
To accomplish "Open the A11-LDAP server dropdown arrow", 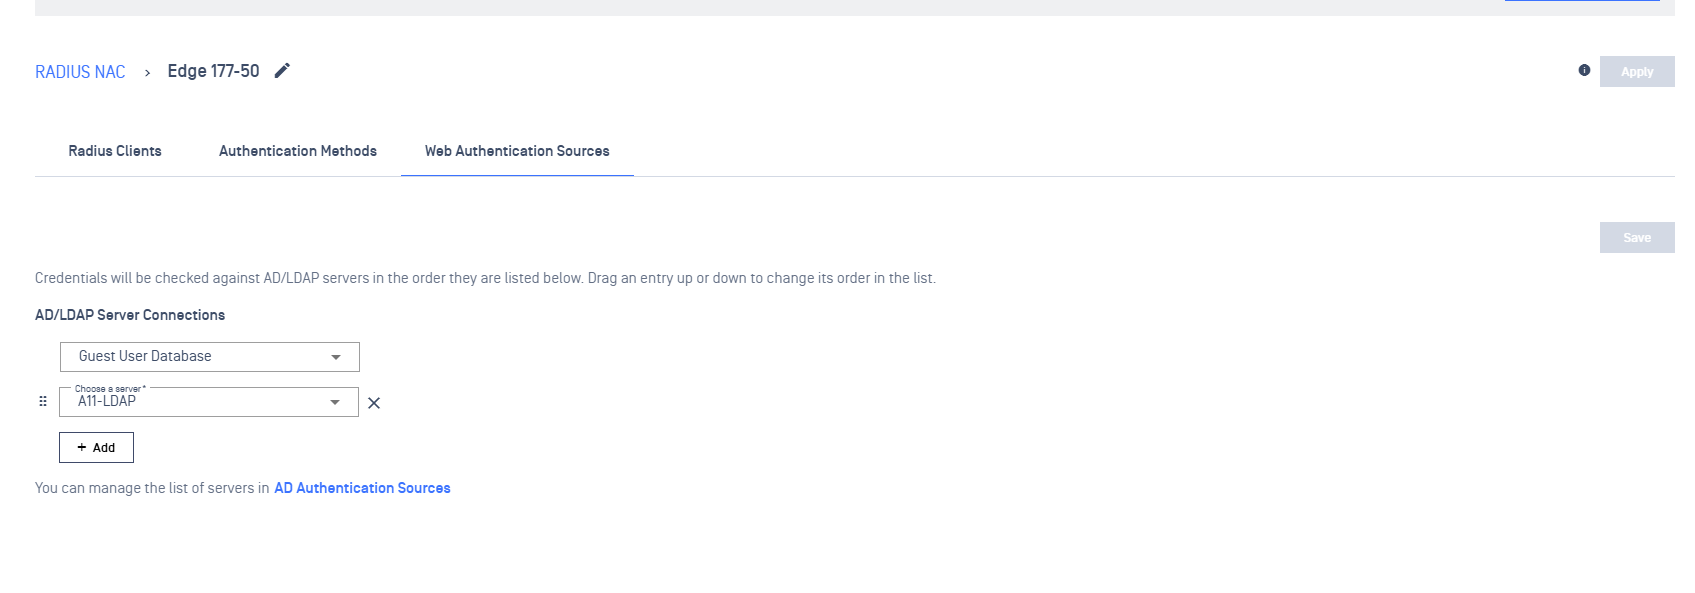I will (x=335, y=402).
